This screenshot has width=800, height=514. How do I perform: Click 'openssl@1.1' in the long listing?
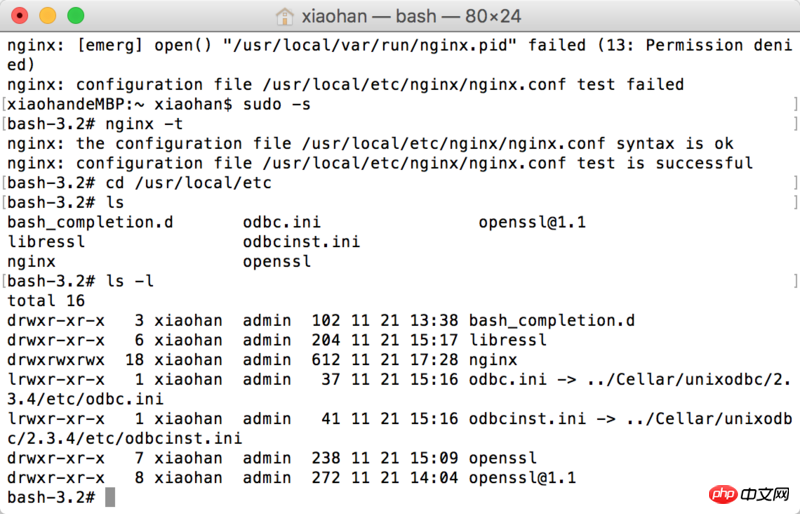522,478
